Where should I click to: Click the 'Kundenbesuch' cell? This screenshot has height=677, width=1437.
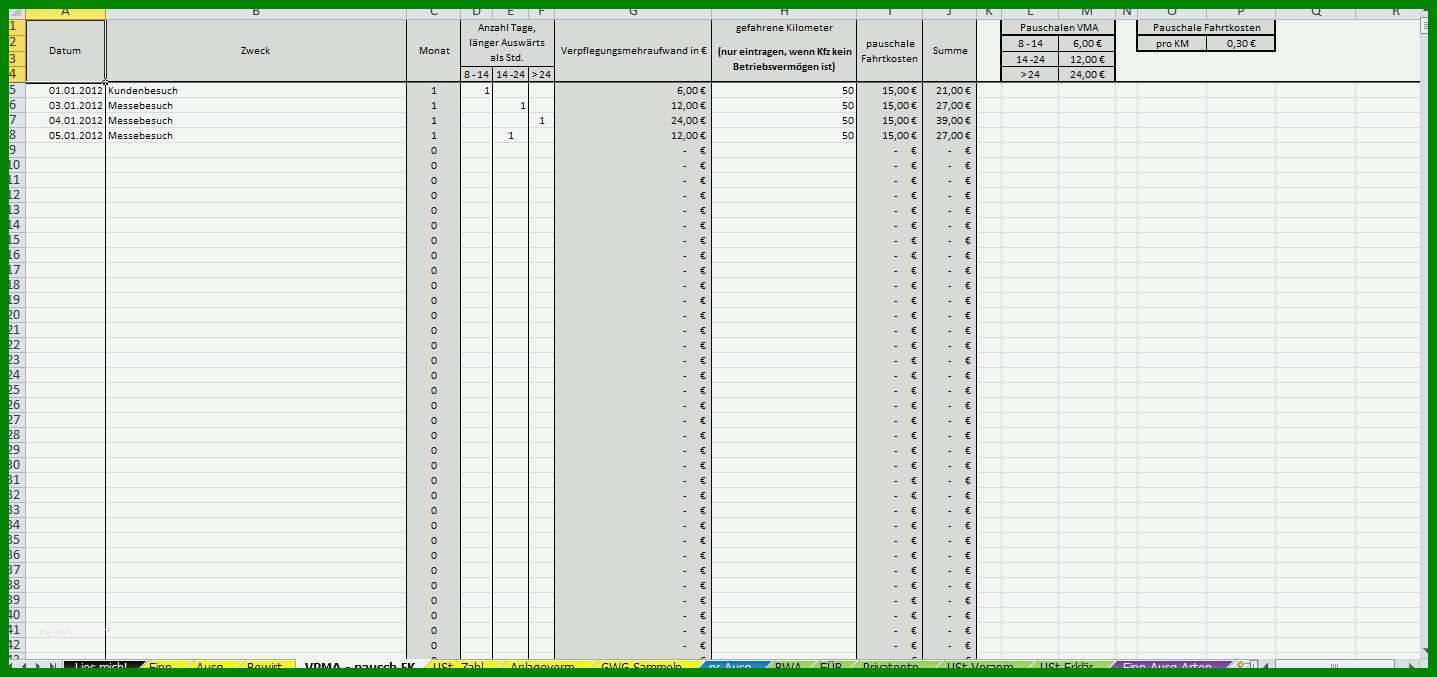click(x=256, y=90)
